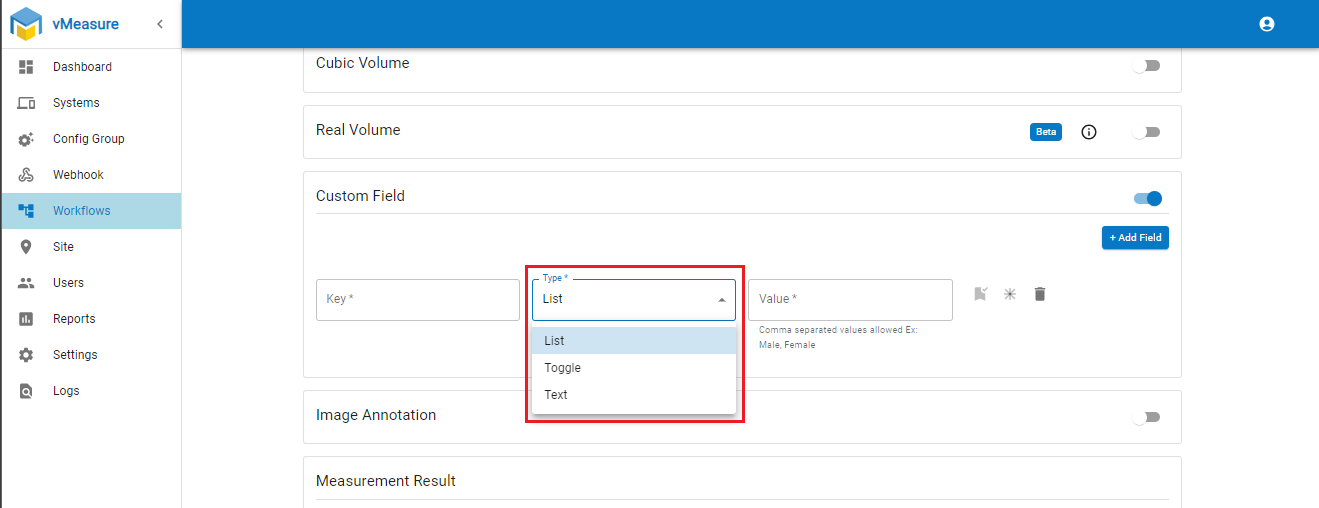Click the Real Volume info icon

1089,132
